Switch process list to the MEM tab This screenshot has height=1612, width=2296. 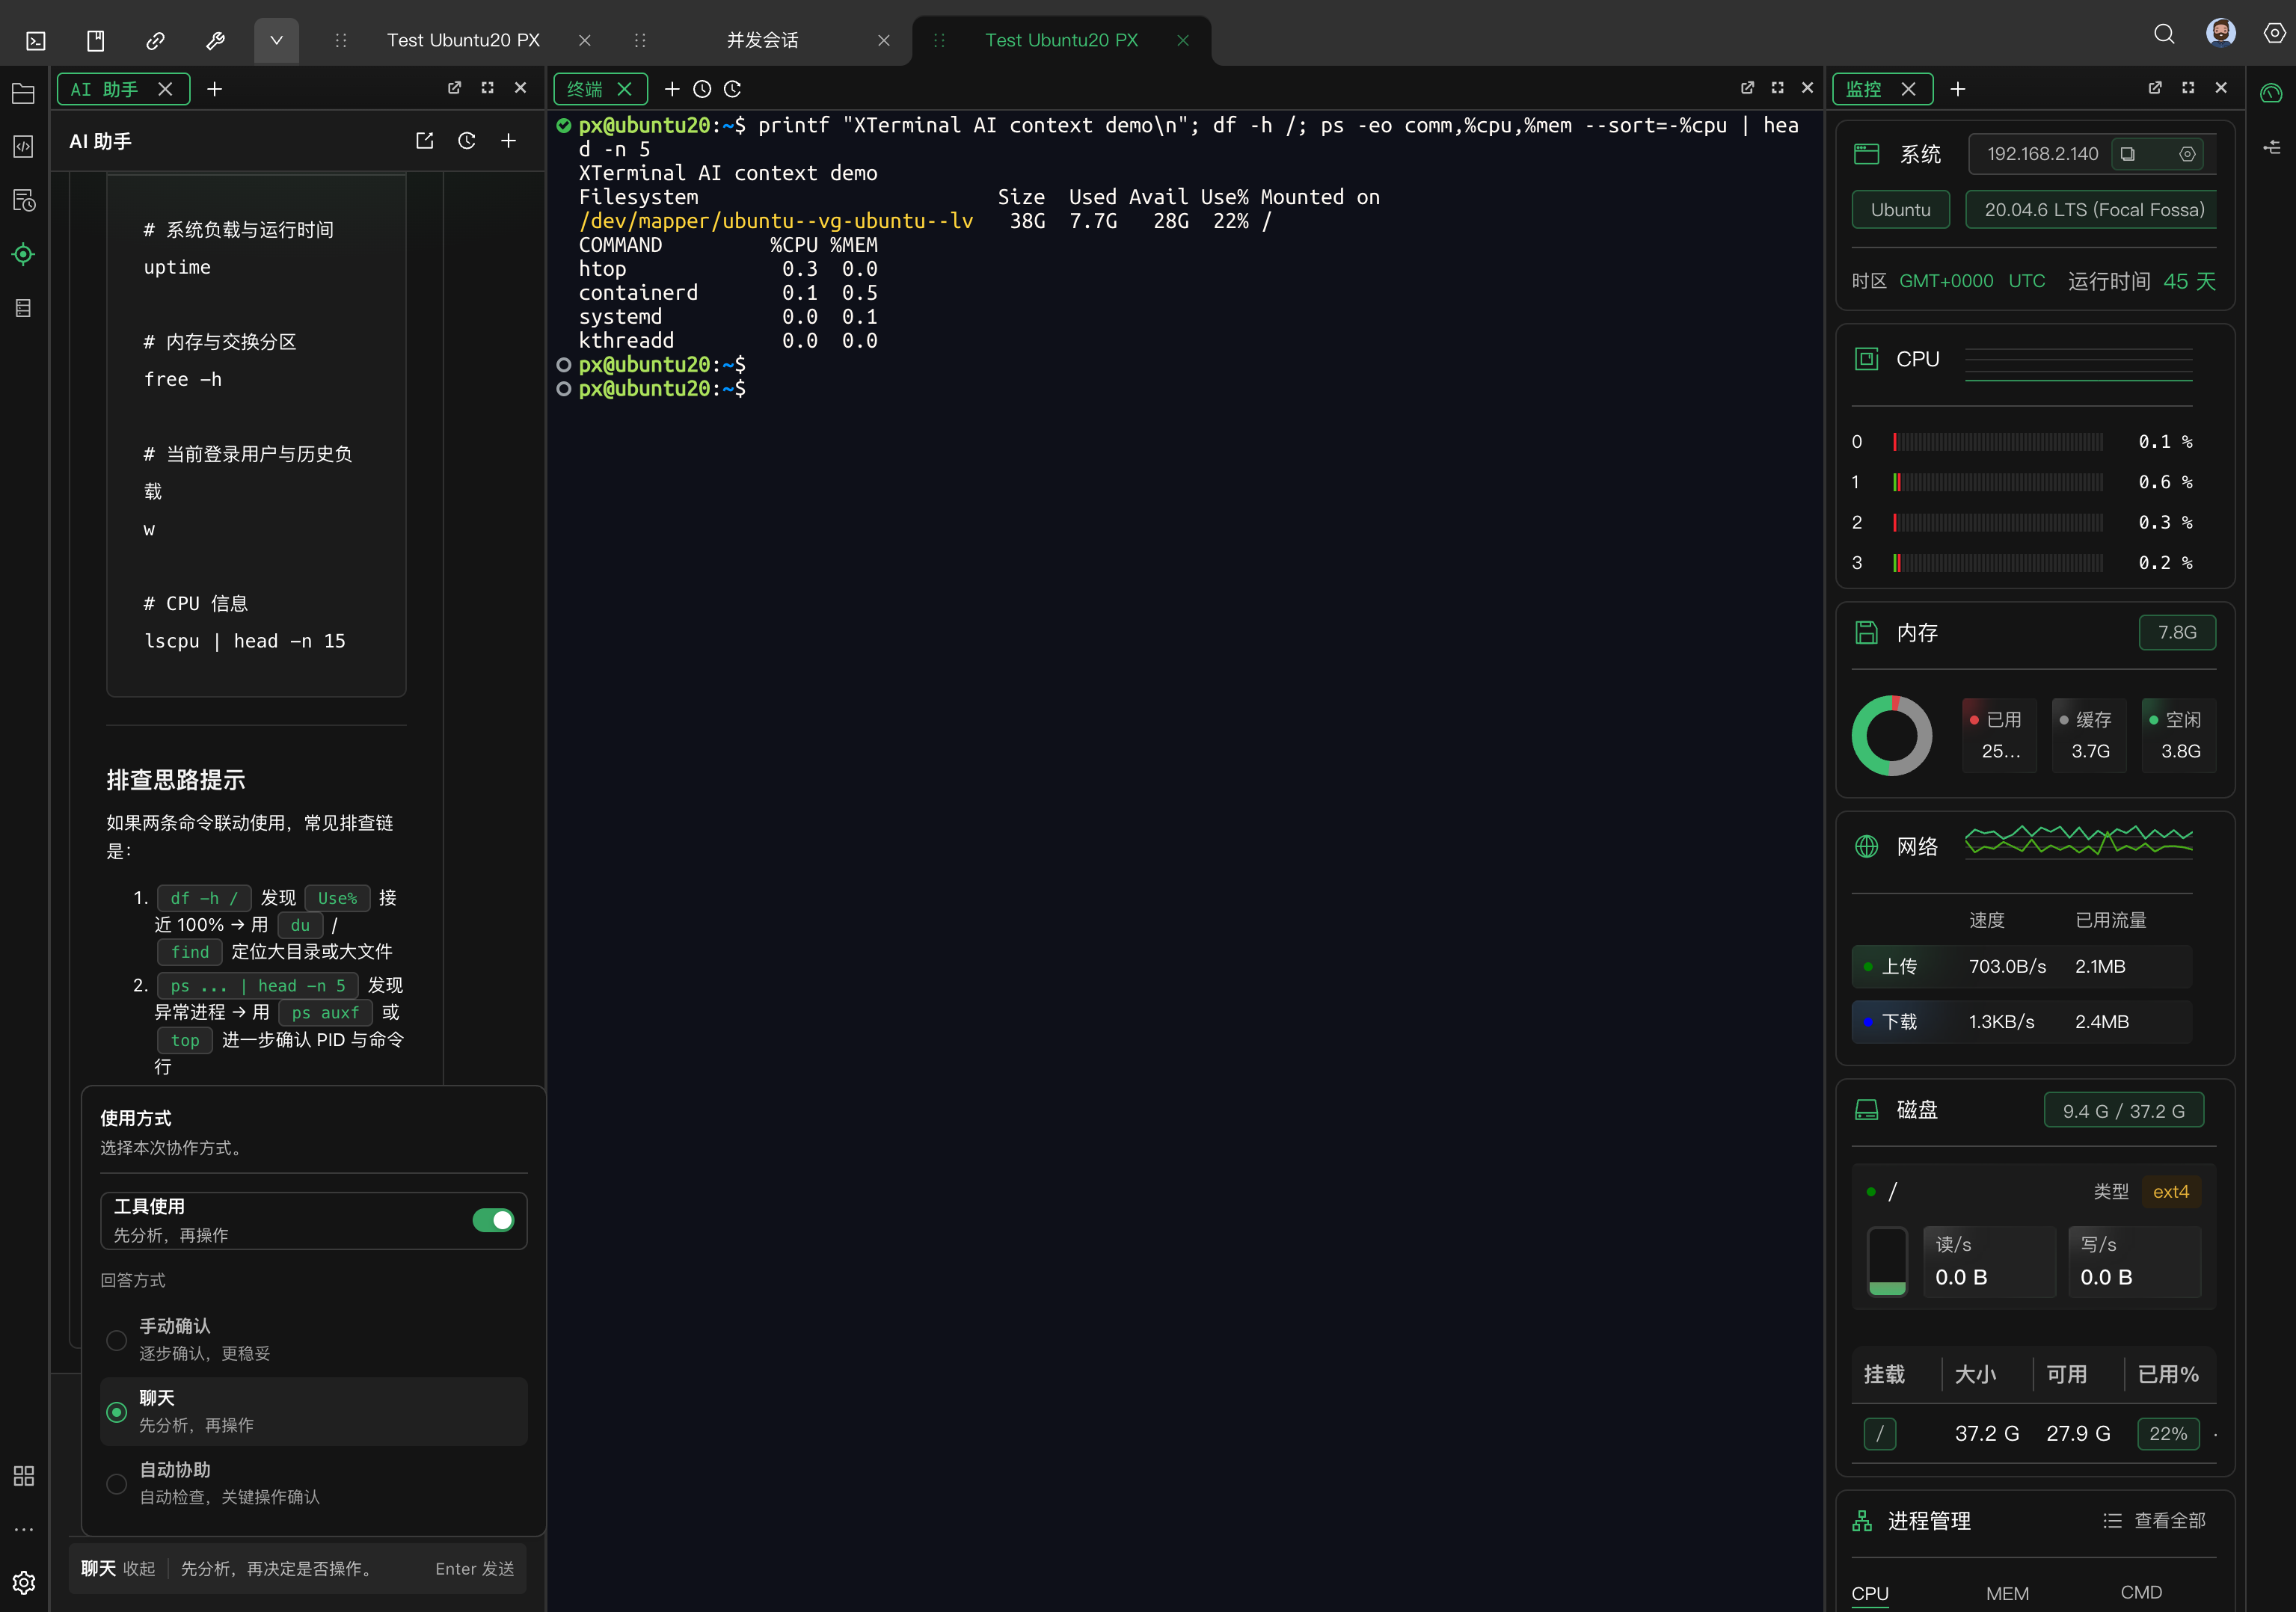click(2007, 1593)
